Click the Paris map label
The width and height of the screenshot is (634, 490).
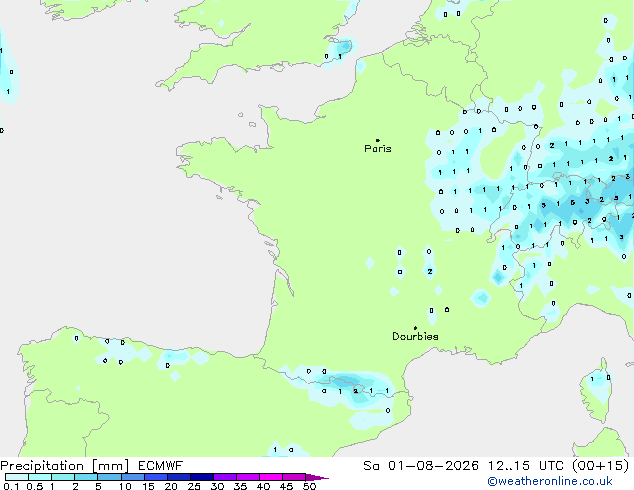click(x=378, y=149)
